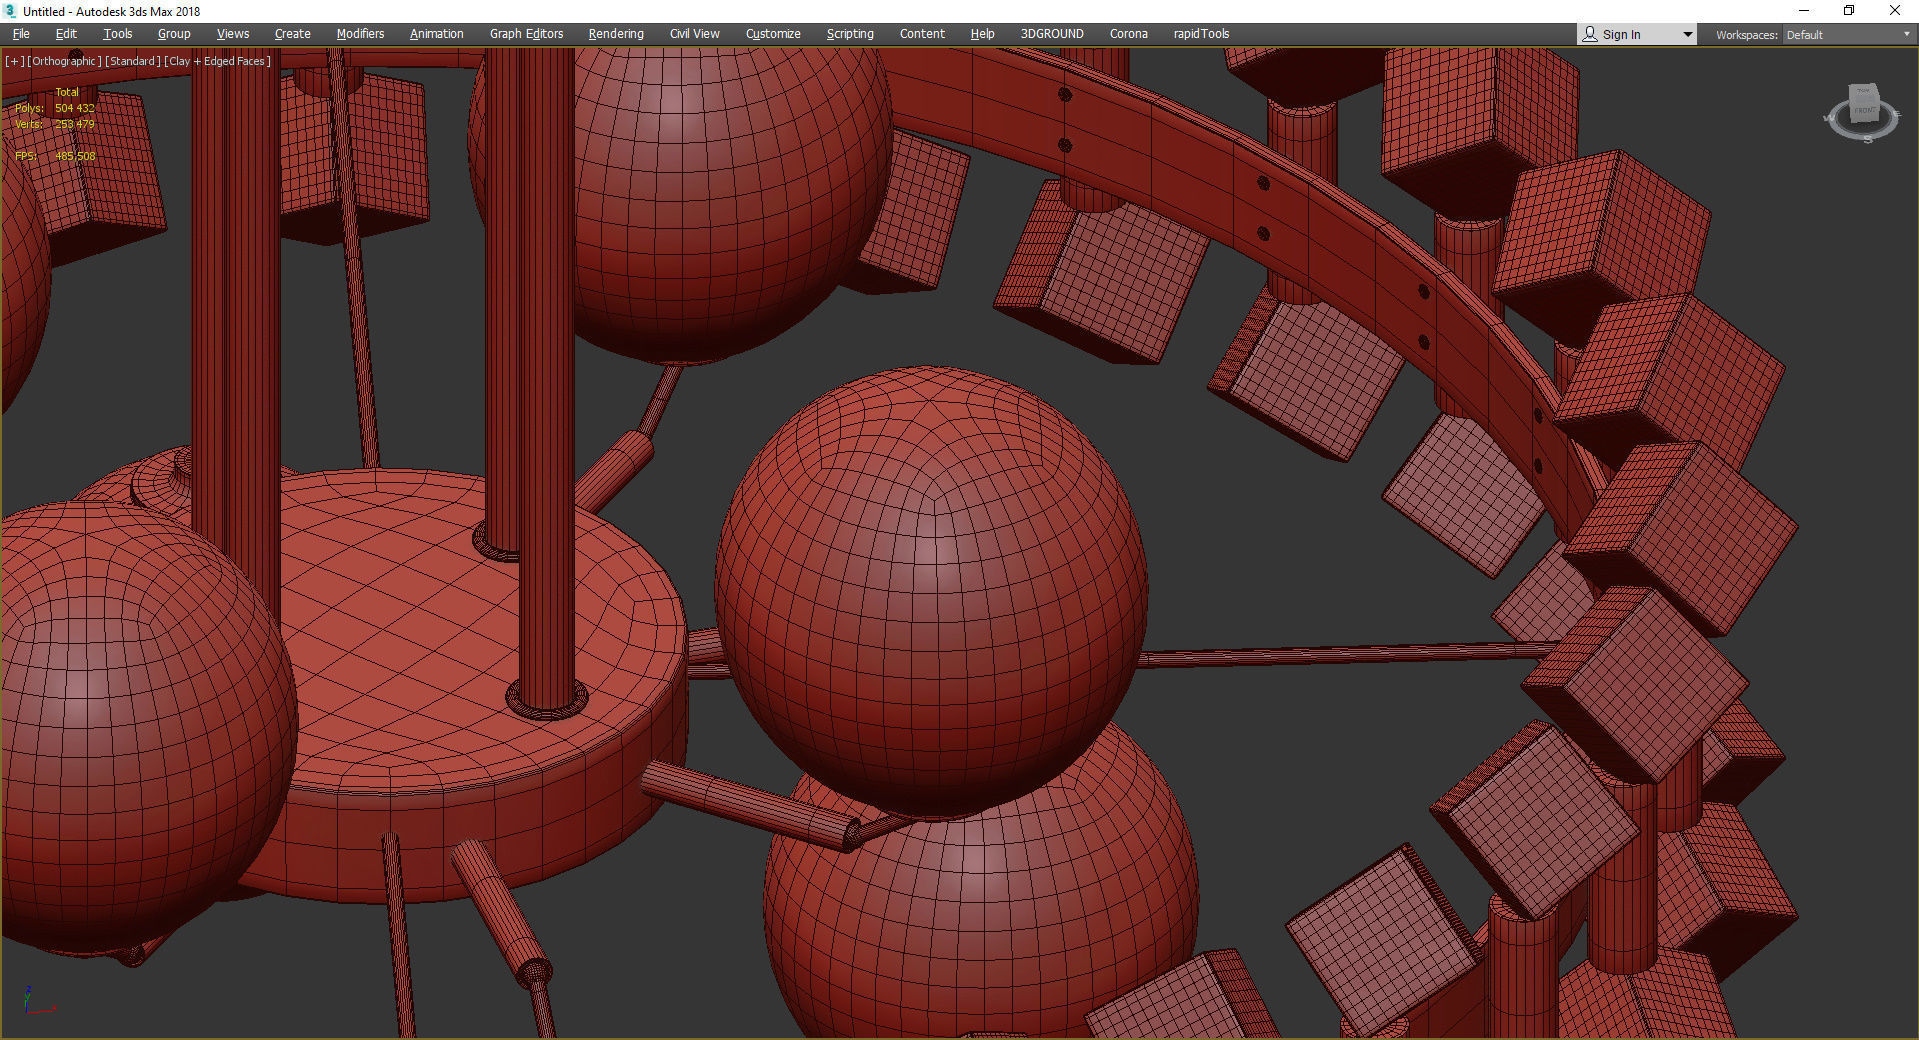Click the 'Polys:' statistics label
This screenshot has width=1919, height=1040.
point(29,108)
